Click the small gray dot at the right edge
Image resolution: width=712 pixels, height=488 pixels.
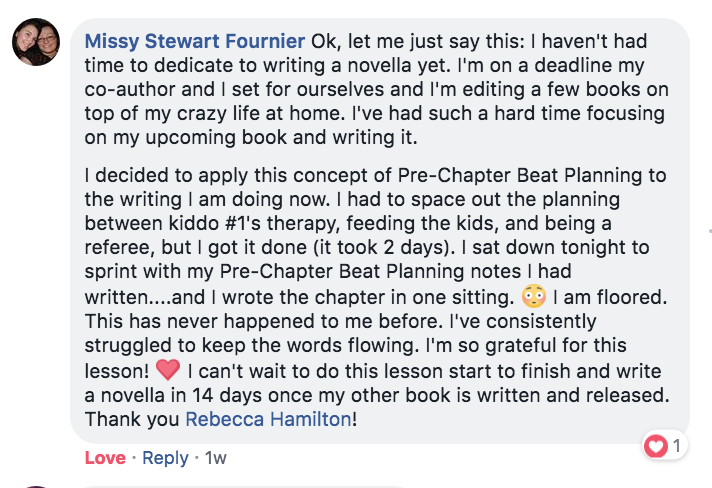click(x=710, y=231)
